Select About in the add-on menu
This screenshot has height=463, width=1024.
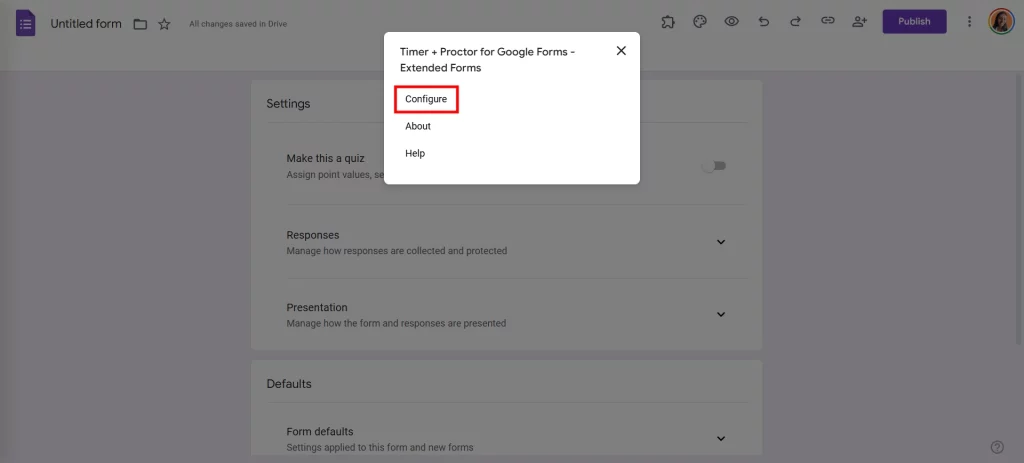(x=418, y=126)
